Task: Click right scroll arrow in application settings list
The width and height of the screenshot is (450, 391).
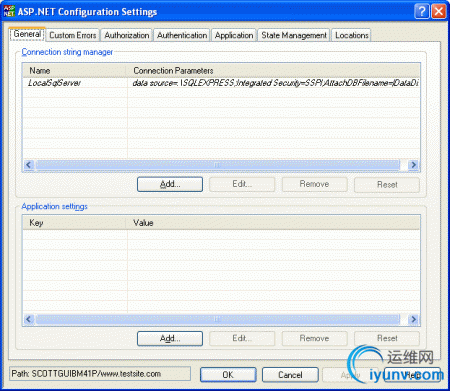Action: click(413, 319)
